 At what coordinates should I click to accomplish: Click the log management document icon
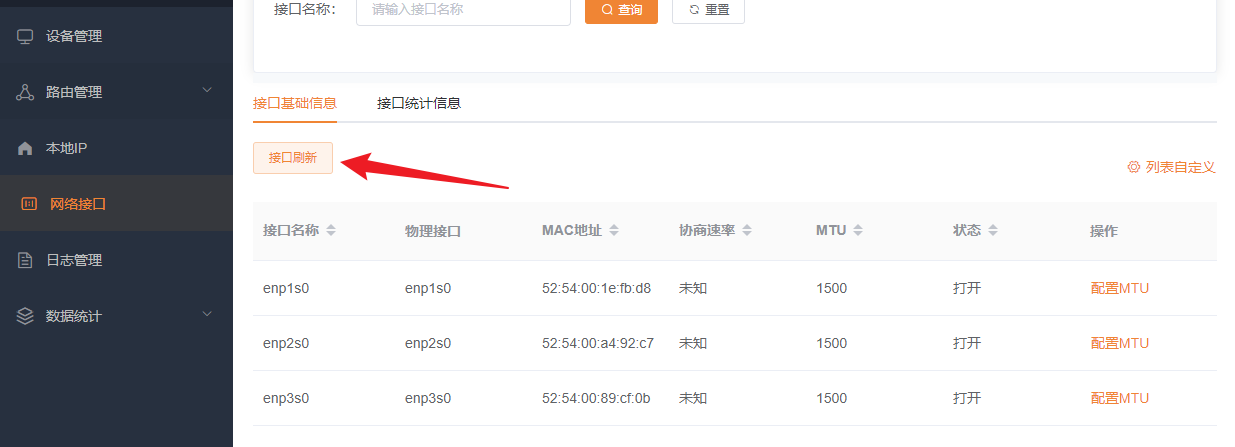(25, 260)
